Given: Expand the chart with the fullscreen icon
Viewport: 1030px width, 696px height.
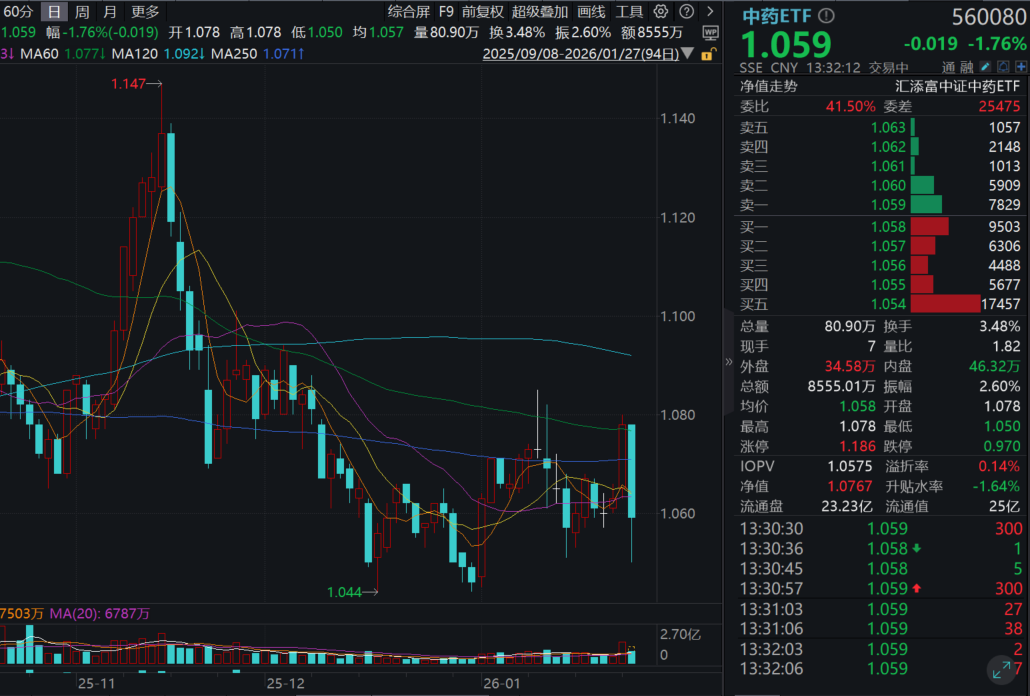Looking at the screenshot, I should [1003, 671].
